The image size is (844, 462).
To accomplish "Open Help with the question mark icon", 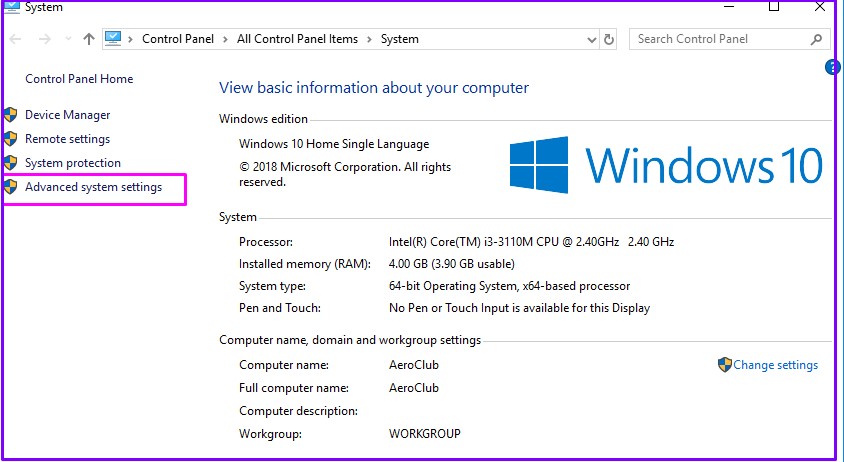I will point(832,67).
